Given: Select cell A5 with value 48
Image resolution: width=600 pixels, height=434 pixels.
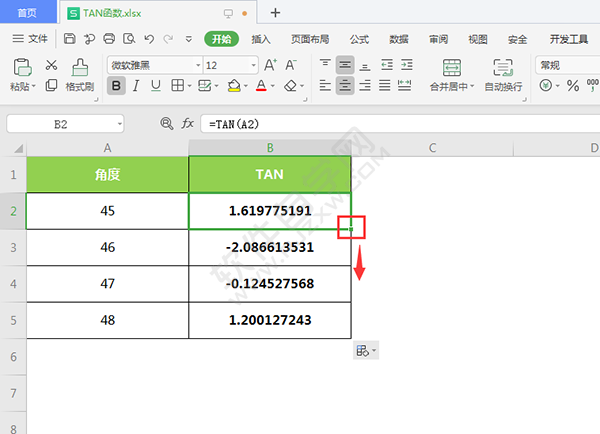Looking at the screenshot, I should point(108,320).
